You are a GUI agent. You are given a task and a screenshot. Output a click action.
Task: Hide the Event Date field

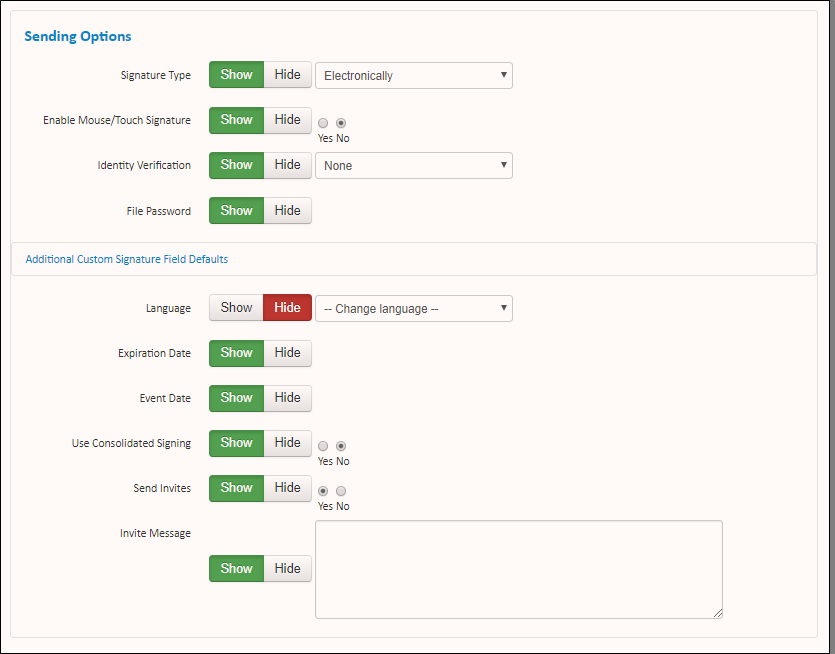click(x=287, y=397)
